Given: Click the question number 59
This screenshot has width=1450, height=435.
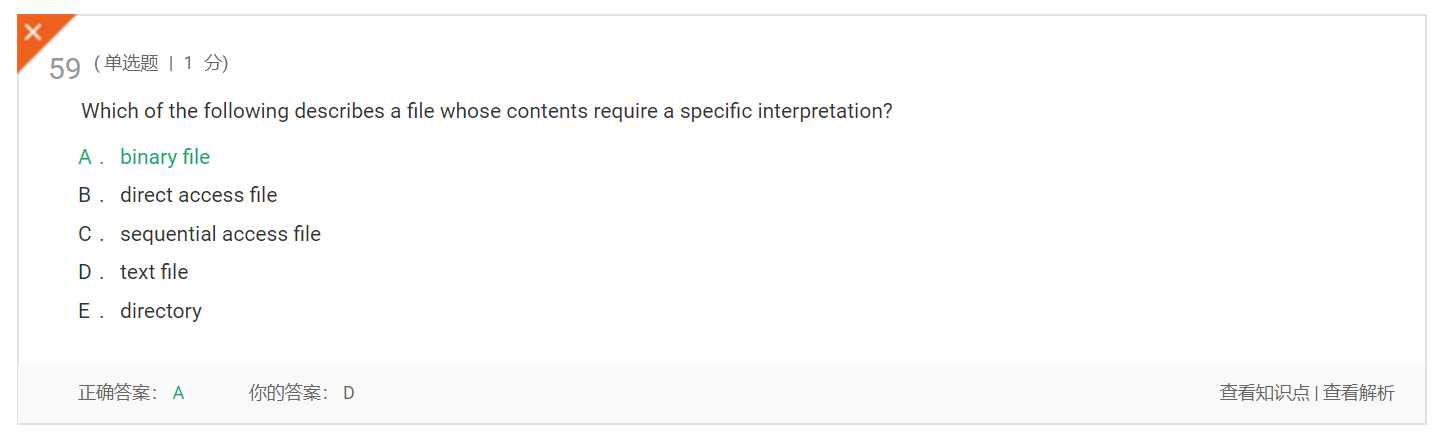Looking at the screenshot, I should (65, 69).
